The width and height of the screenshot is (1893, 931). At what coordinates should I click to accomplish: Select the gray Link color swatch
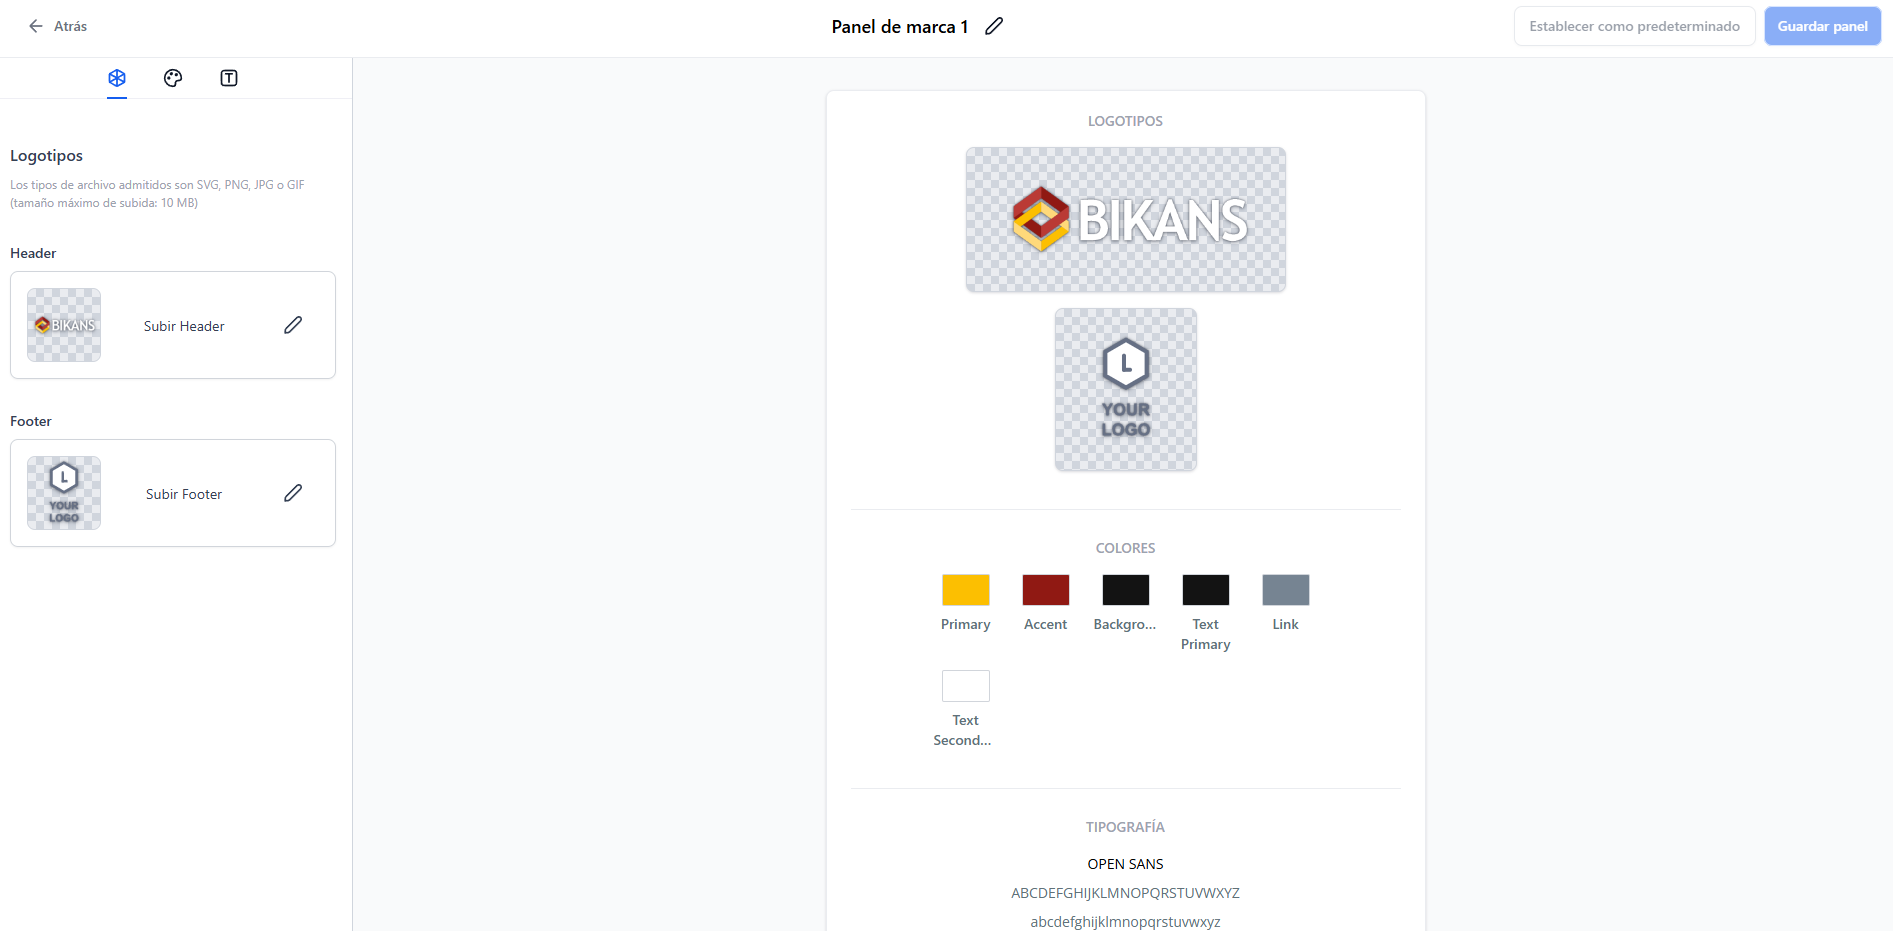click(x=1286, y=590)
